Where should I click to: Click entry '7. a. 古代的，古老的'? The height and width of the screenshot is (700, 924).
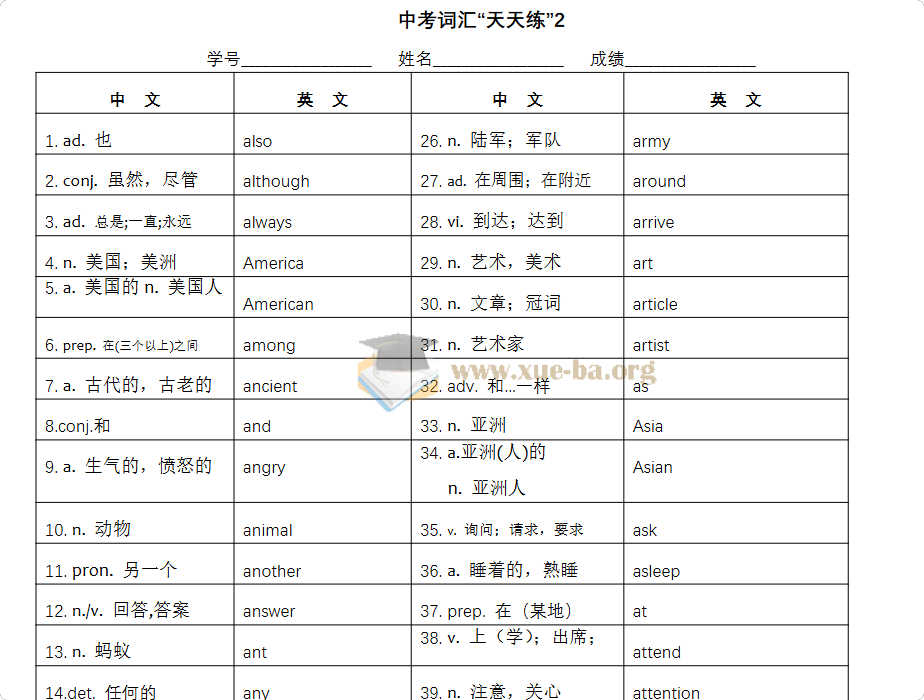(128, 385)
